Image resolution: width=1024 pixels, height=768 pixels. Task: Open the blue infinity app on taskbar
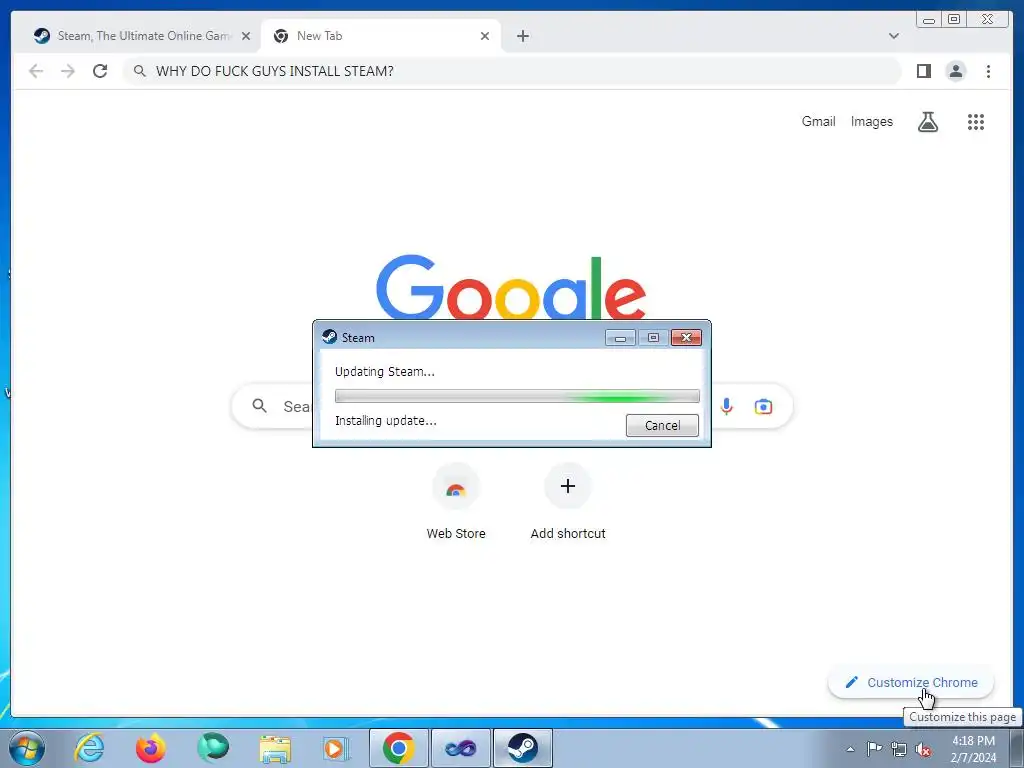(x=460, y=748)
